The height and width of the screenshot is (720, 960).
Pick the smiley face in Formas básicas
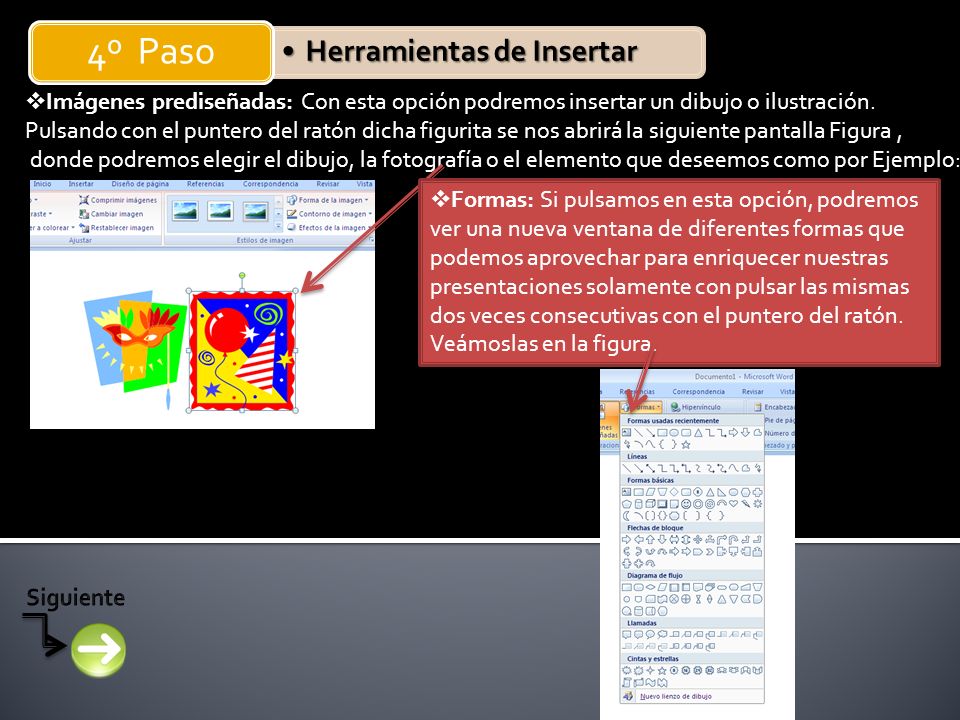(686, 504)
